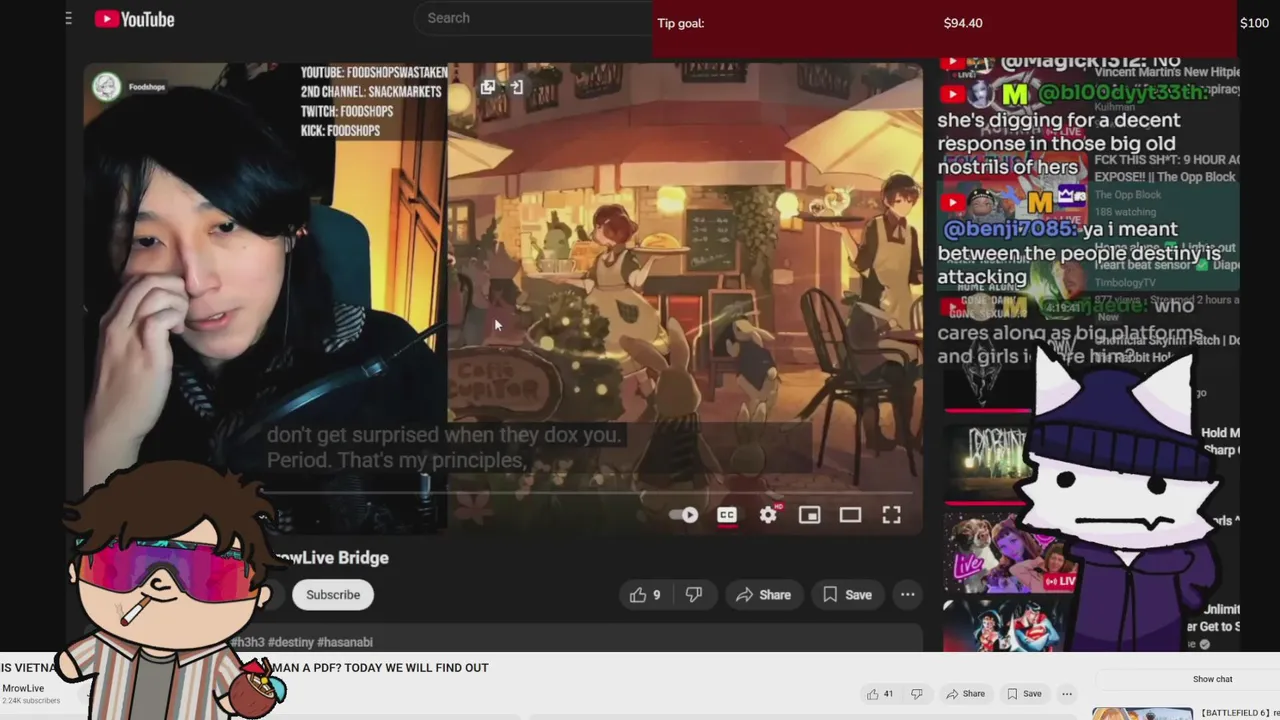Open the Opp Block recommended stream title
The height and width of the screenshot is (720, 1280).
(1166, 168)
